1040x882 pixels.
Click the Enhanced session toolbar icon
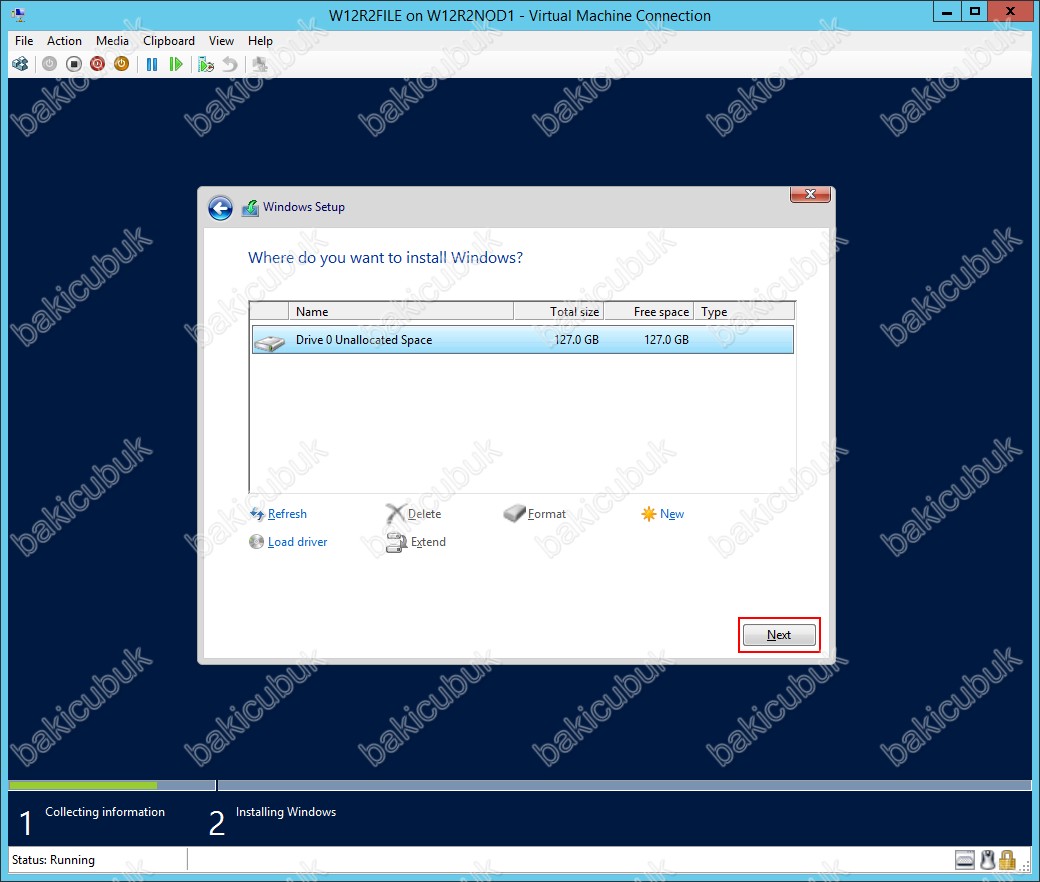coord(260,64)
